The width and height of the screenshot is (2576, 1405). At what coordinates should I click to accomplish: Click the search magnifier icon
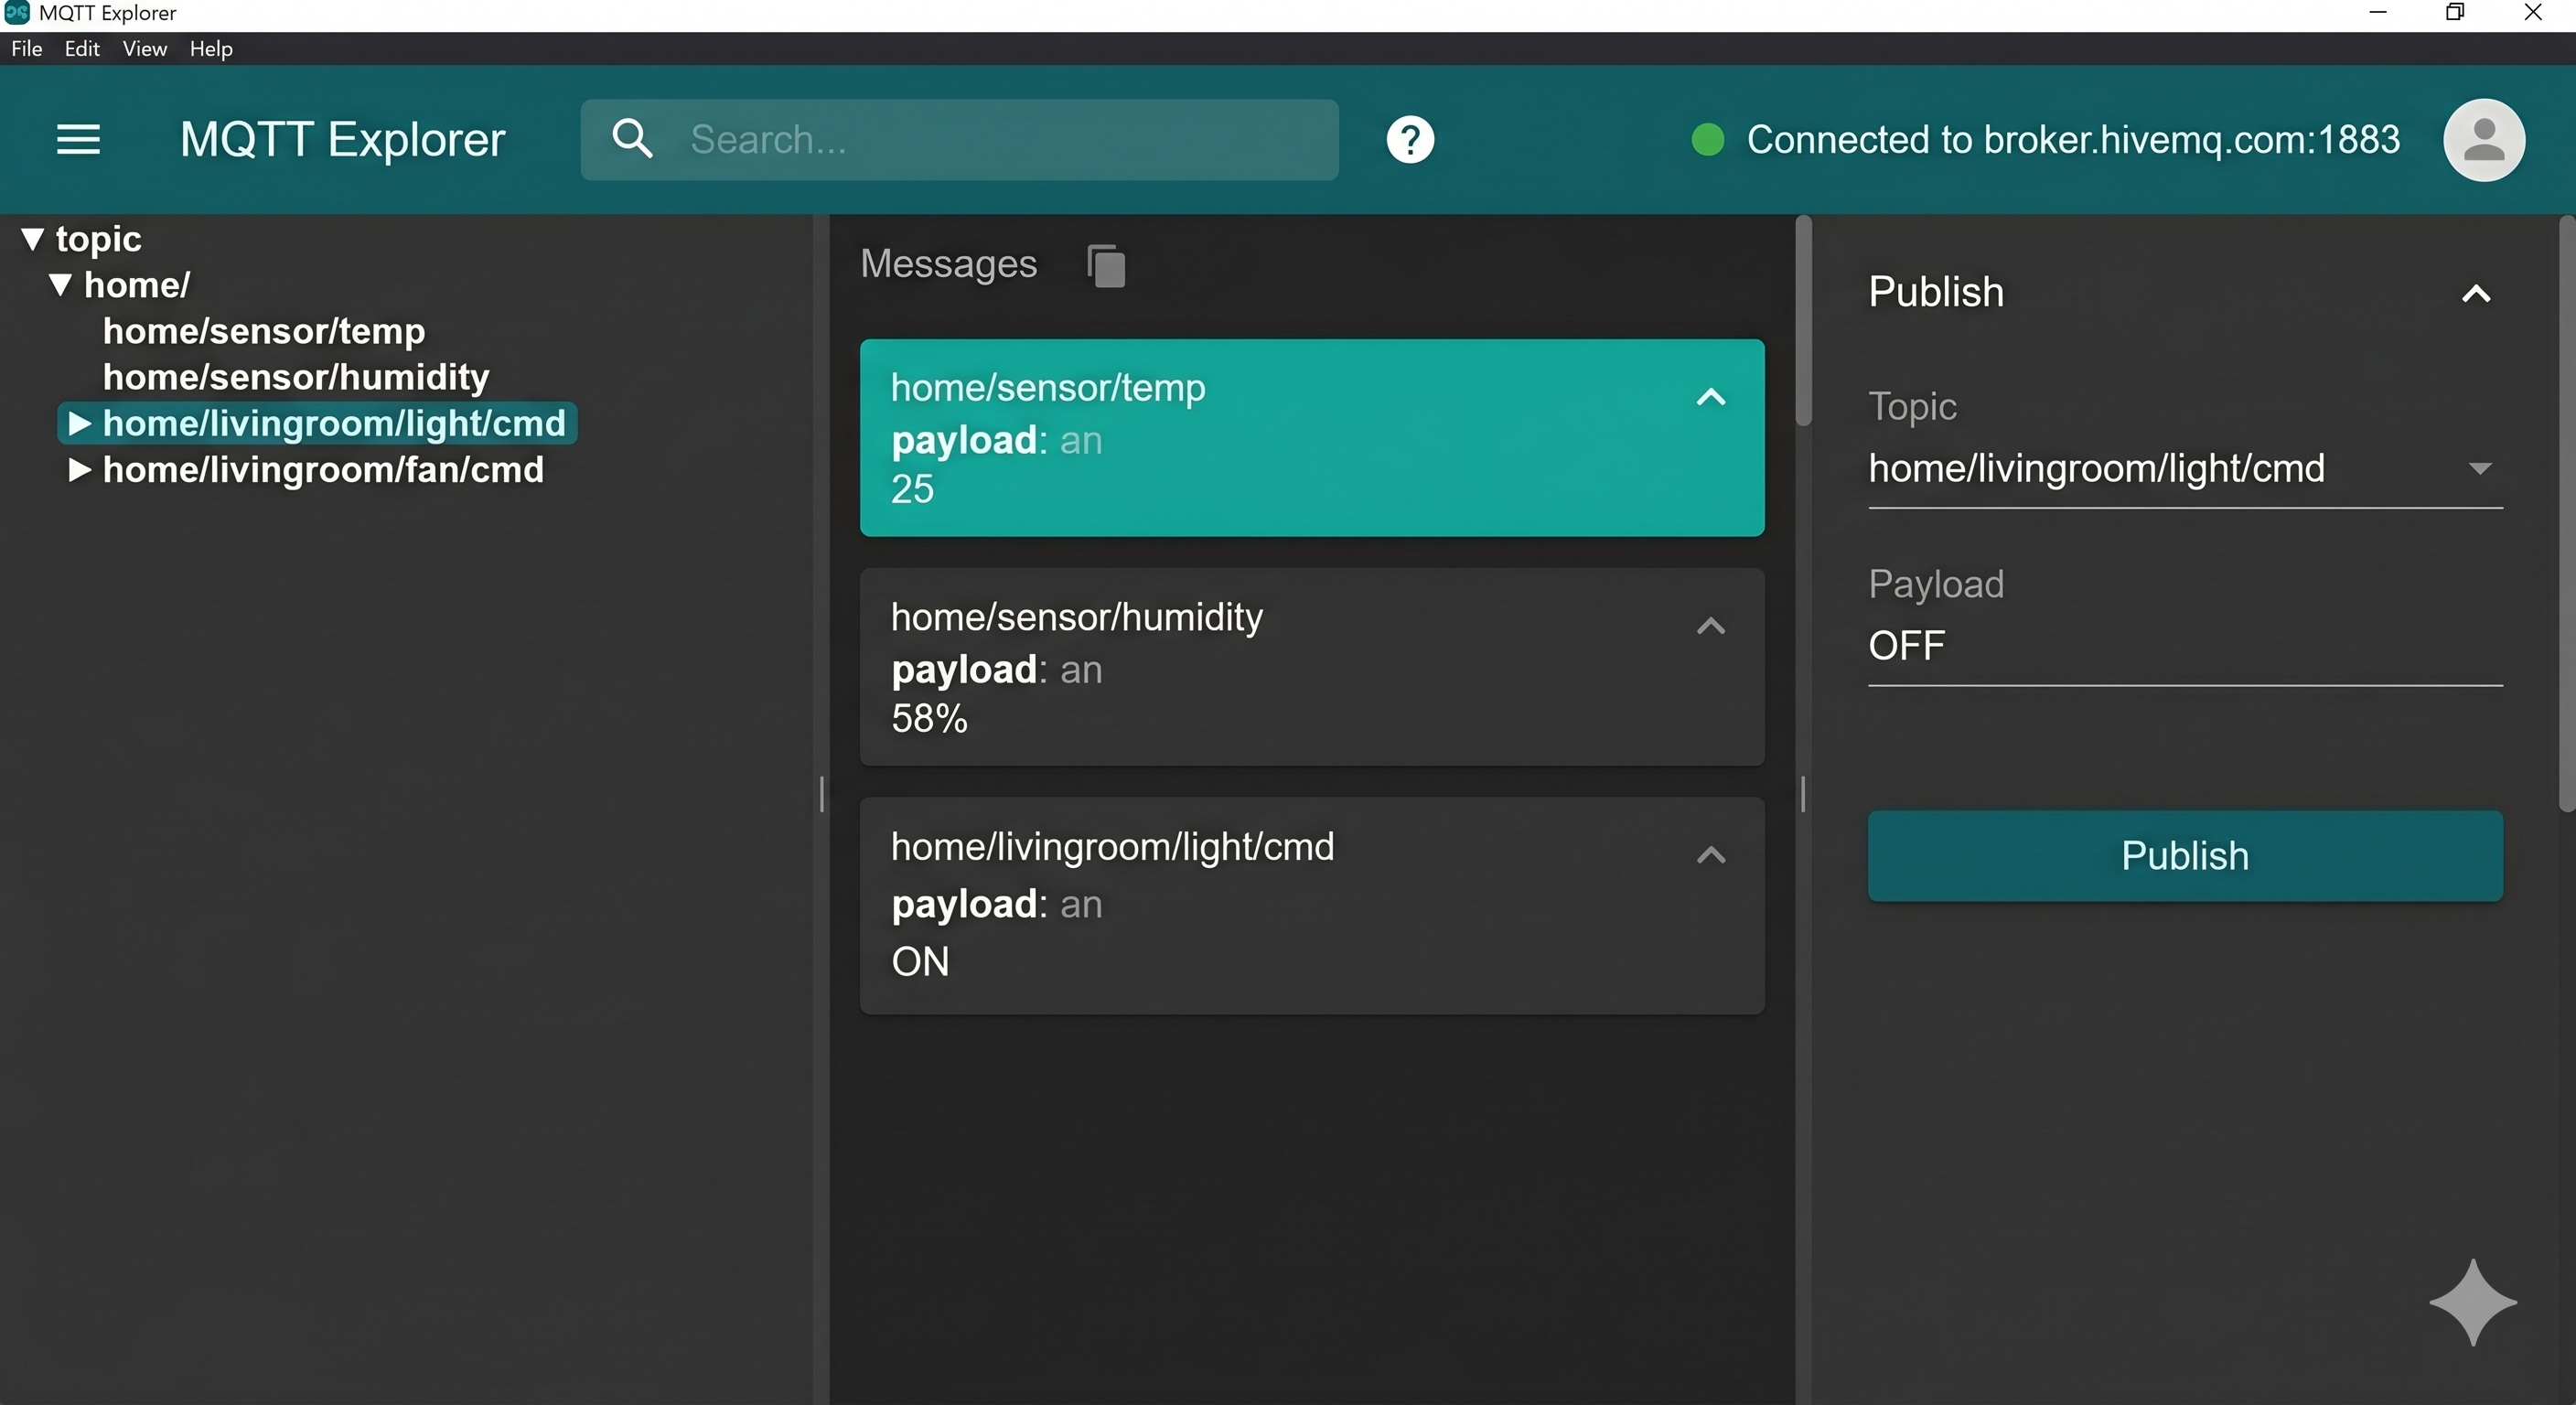[x=632, y=139]
